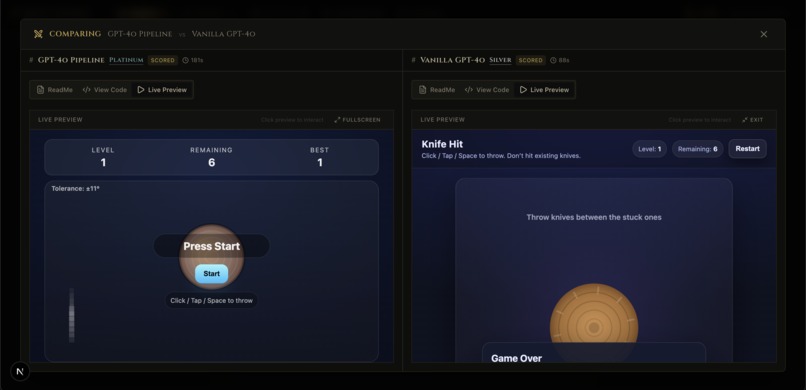Click the hash icon beside Vanilla GPT-4o title
Screen dimensions: 806x390
pyautogui.click(x=413, y=60)
